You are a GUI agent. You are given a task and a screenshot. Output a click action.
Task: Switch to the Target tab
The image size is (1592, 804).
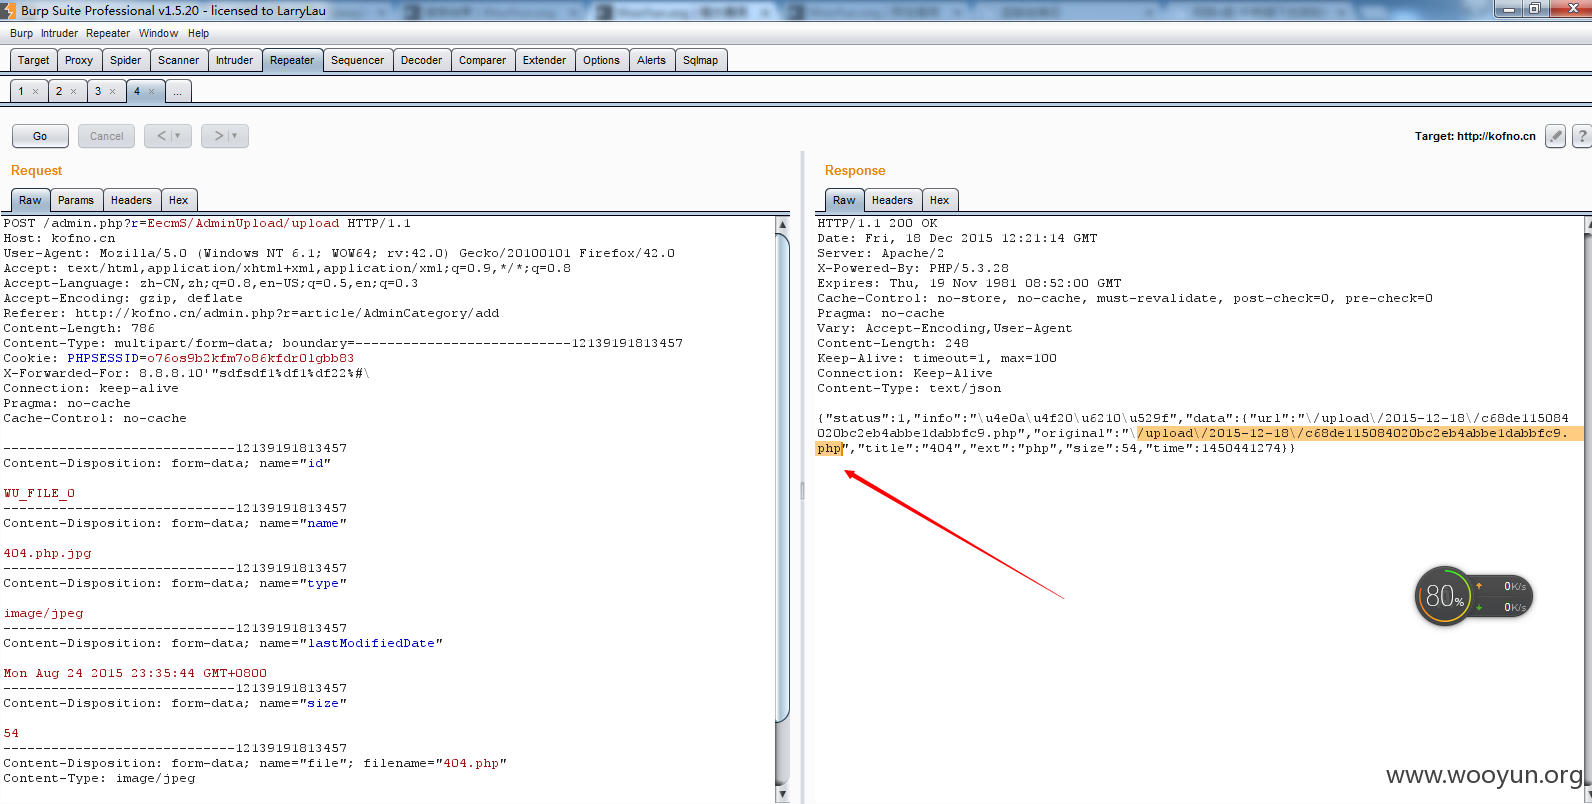(x=33, y=60)
